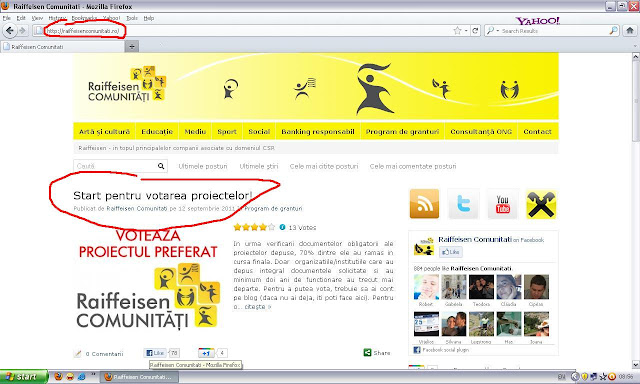Open the YouTube icon

coord(502,204)
